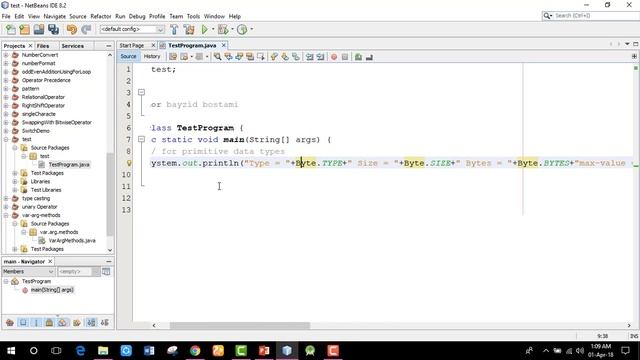Image resolution: width=640 pixels, height=360 pixels.
Task: Open the Profile Project dropdown arrow
Action: pos(251,29)
